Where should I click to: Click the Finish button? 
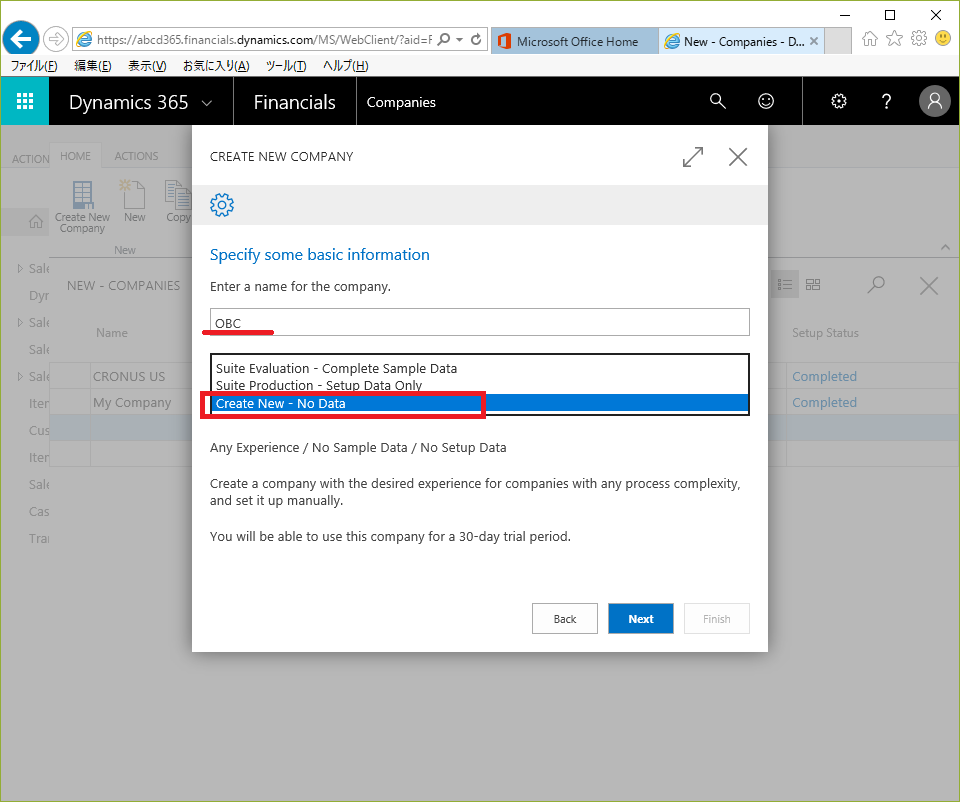click(716, 618)
